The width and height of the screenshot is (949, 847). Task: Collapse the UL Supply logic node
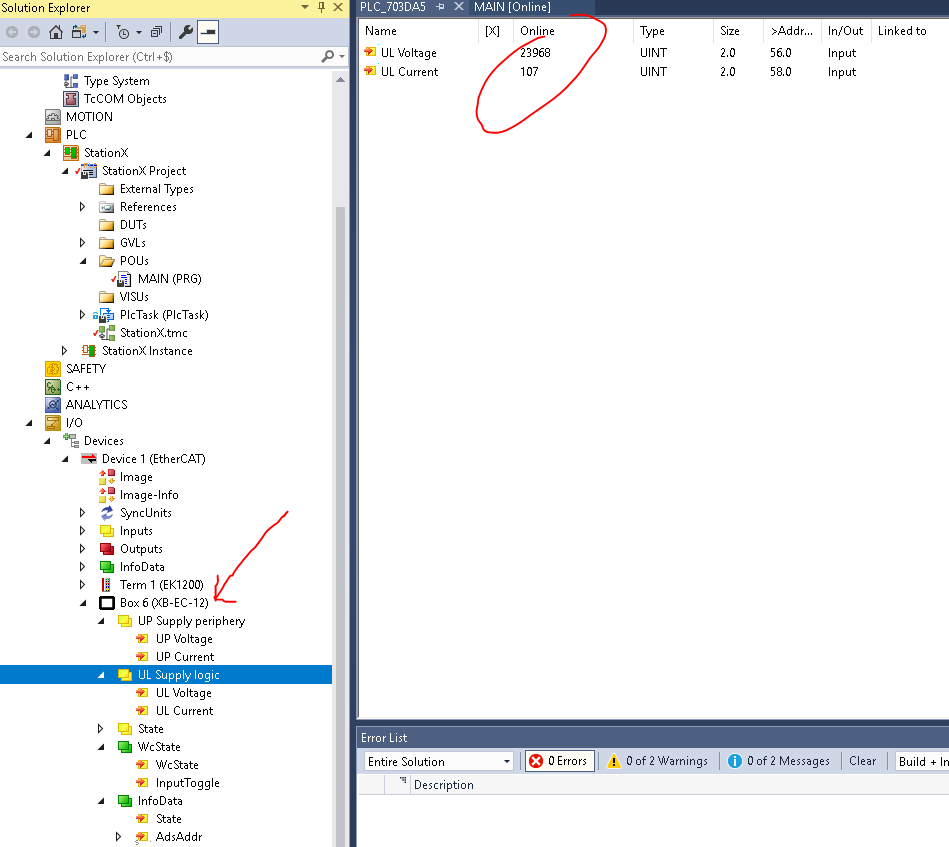[x=101, y=675]
